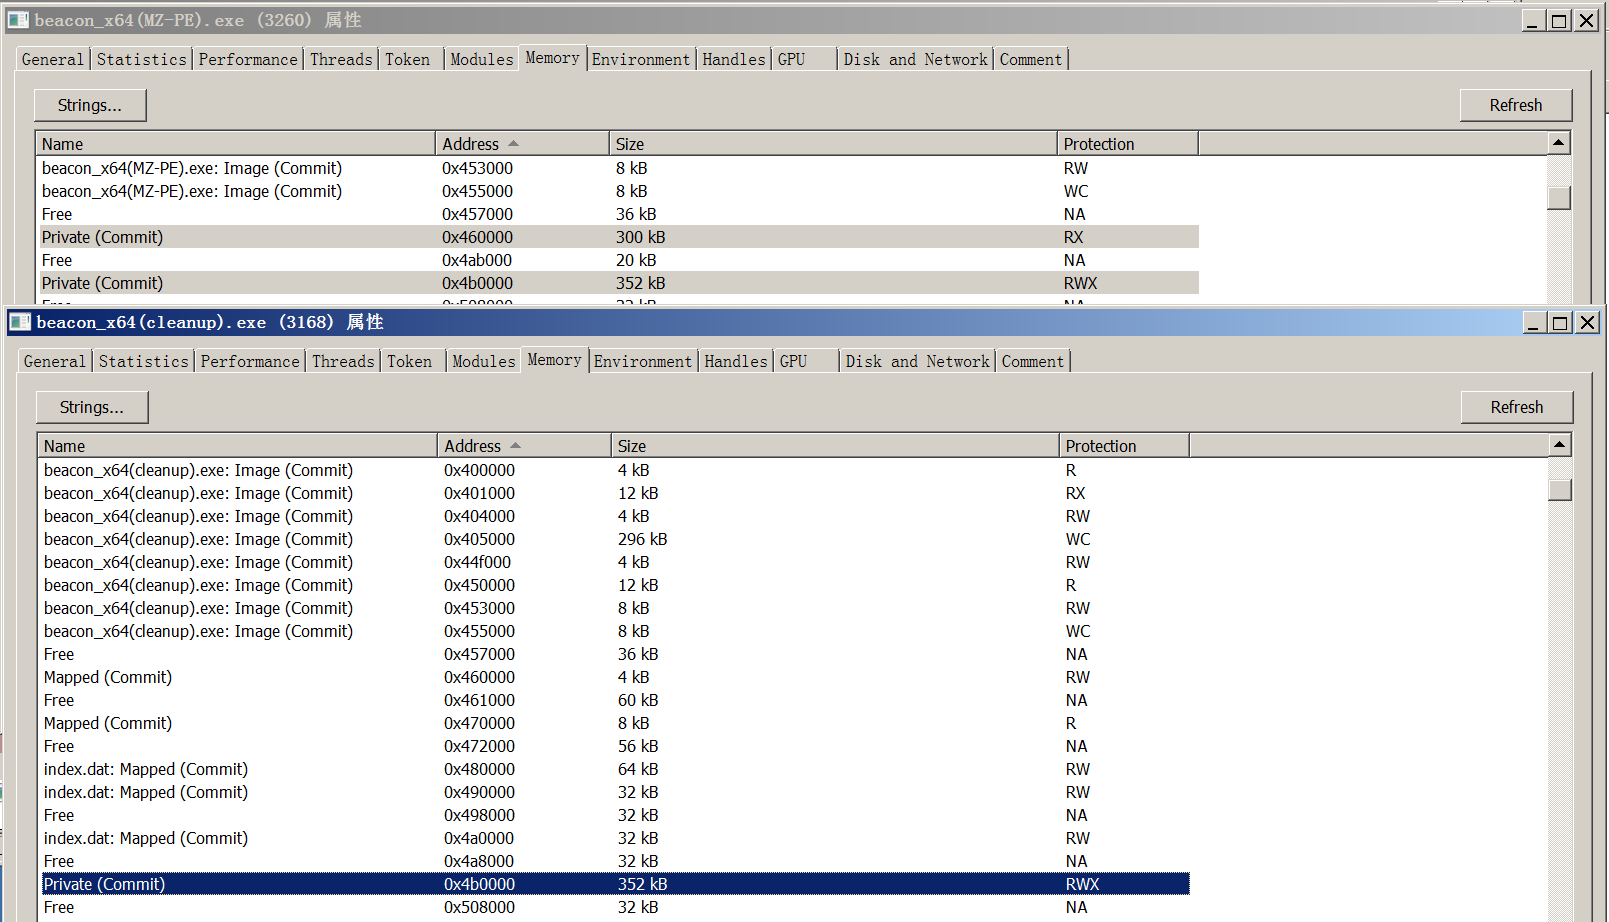Open Threads tab in cleanup window
Image resolution: width=1609 pixels, height=922 pixels.
click(x=343, y=361)
